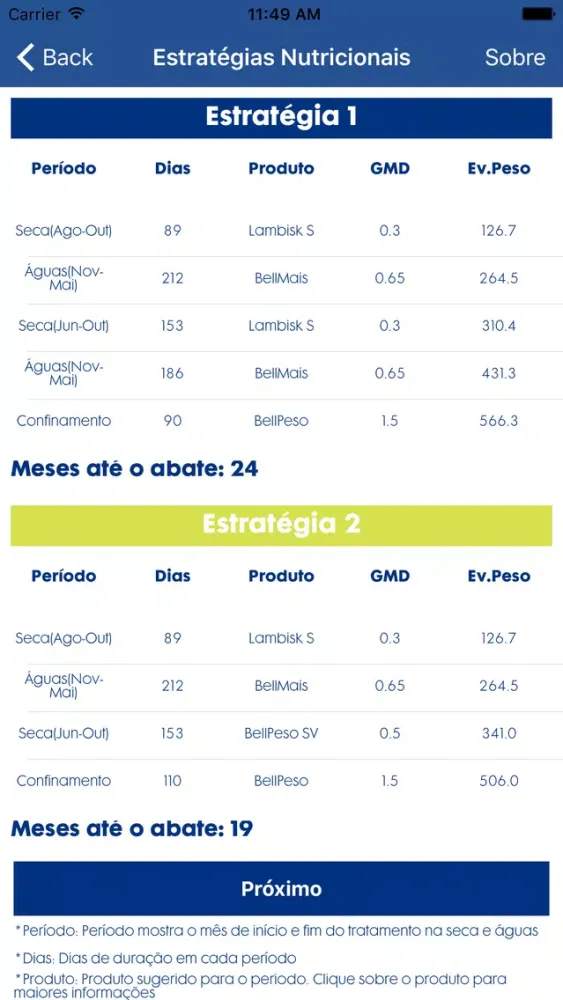
Task: Select the Seca(Jun-Out) row with 310.4
Action: (x=281, y=326)
